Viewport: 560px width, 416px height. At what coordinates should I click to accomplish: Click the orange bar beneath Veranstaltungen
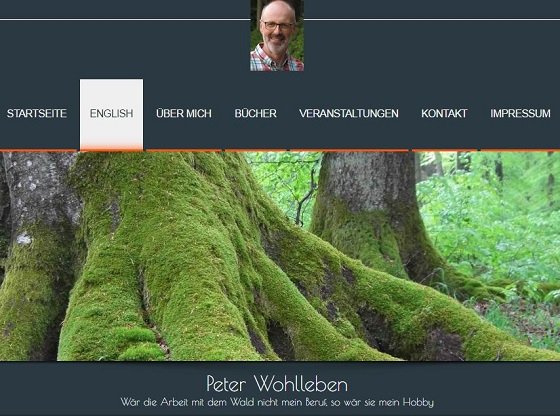[x=349, y=150]
